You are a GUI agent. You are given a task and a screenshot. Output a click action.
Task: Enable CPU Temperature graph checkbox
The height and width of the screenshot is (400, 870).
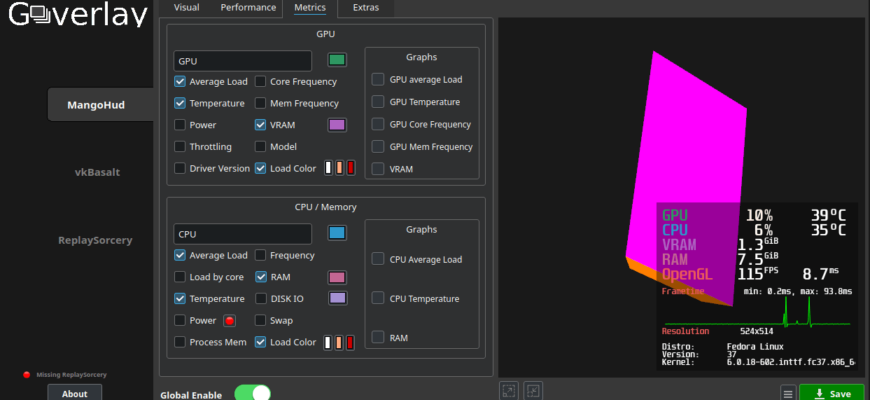click(378, 298)
